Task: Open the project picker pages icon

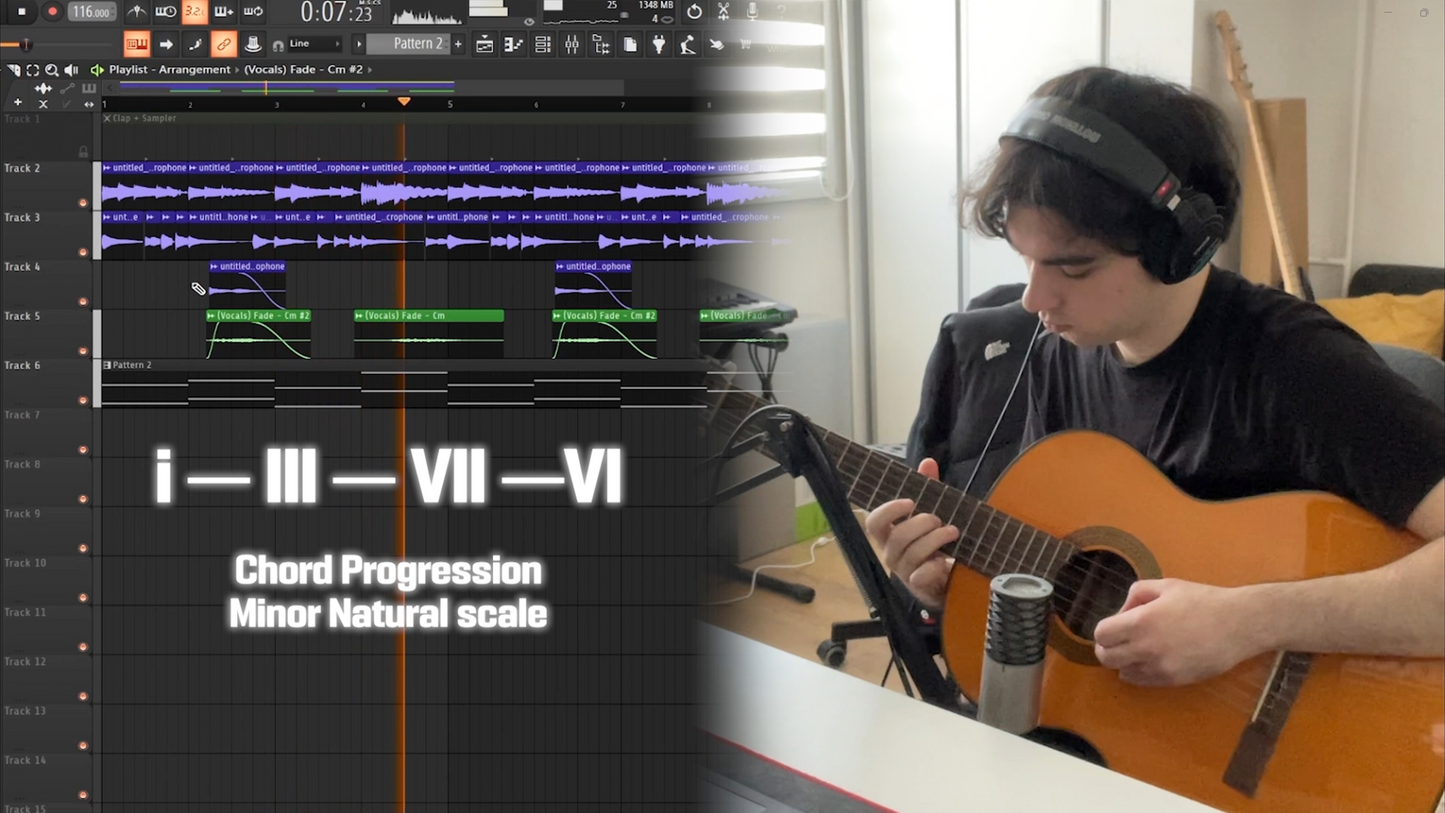Action: point(630,44)
